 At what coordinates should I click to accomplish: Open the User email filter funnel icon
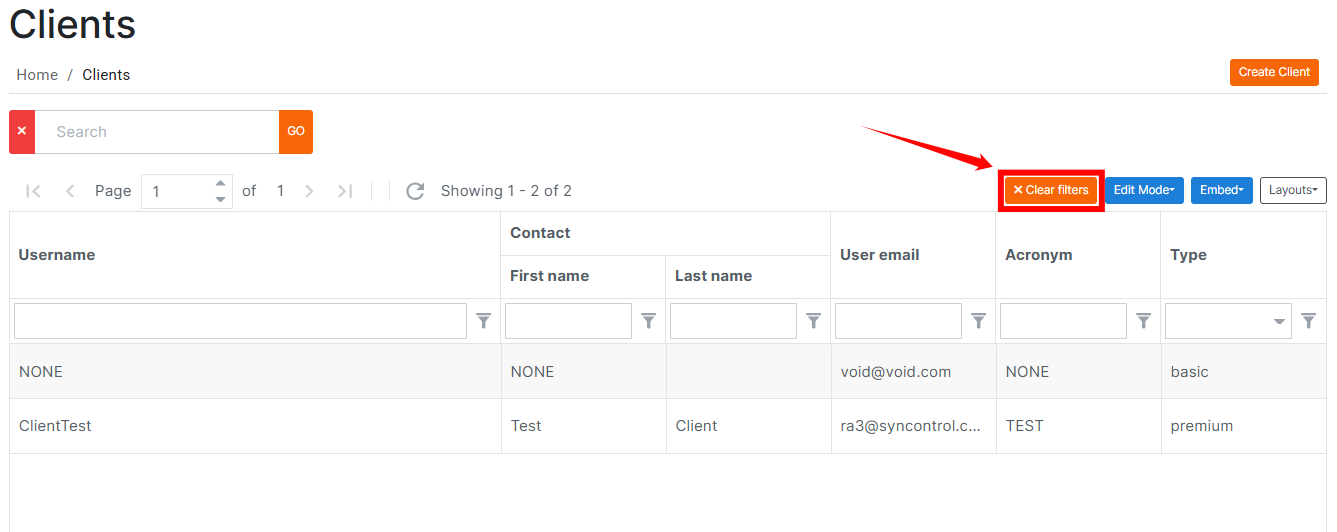pos(979,321)
